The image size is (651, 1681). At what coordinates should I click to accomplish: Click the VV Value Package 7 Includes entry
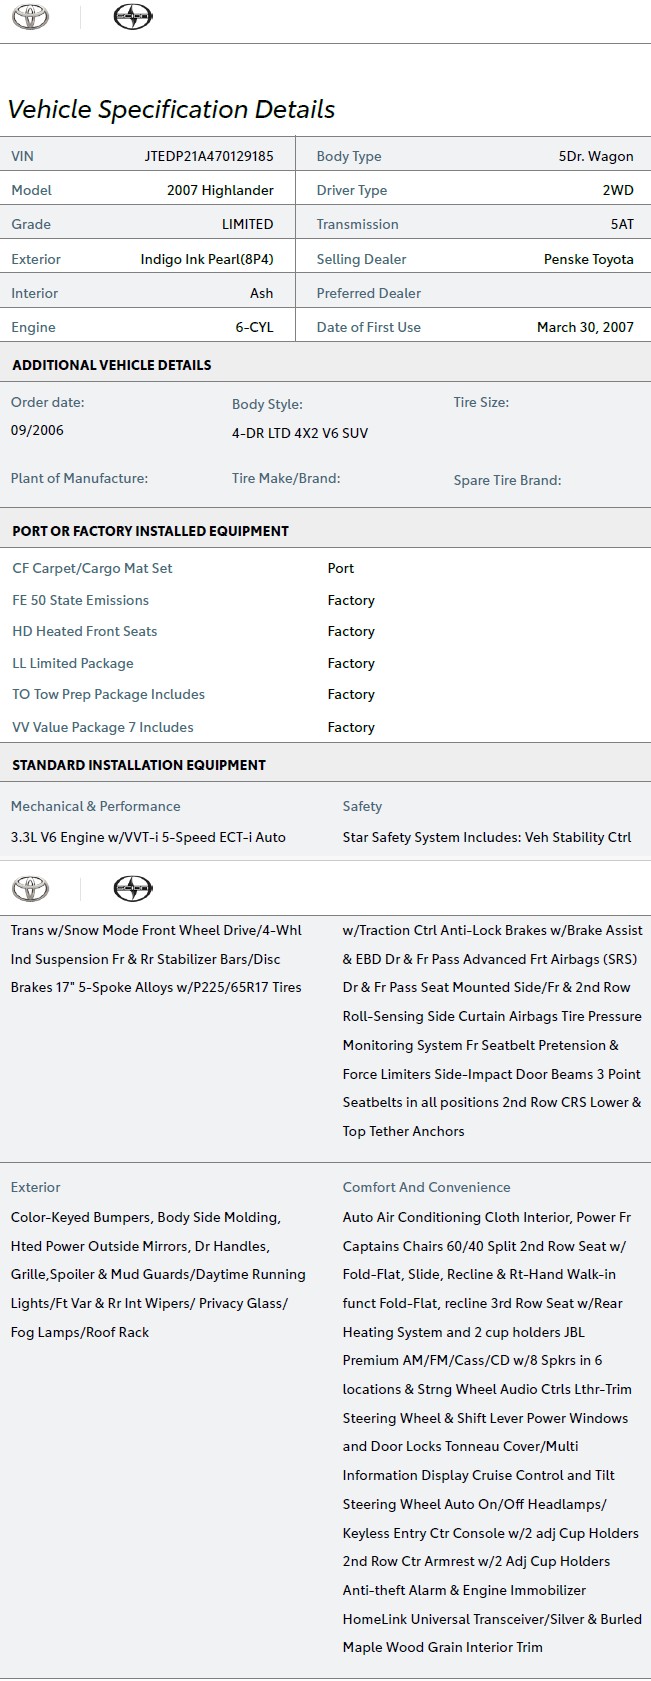pyautogui.click(x=103, y=727)
